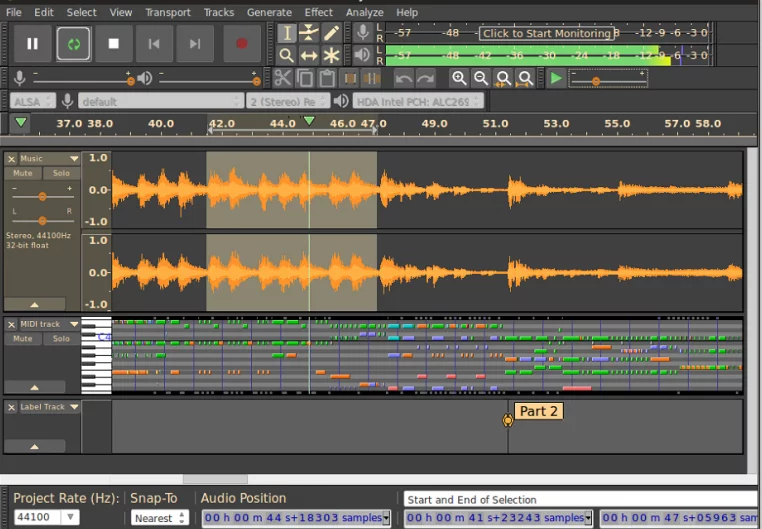Skip to start of the project
The height and width of the screenshot is (529, 762).
pyautogui.click(x=154, y=44)
